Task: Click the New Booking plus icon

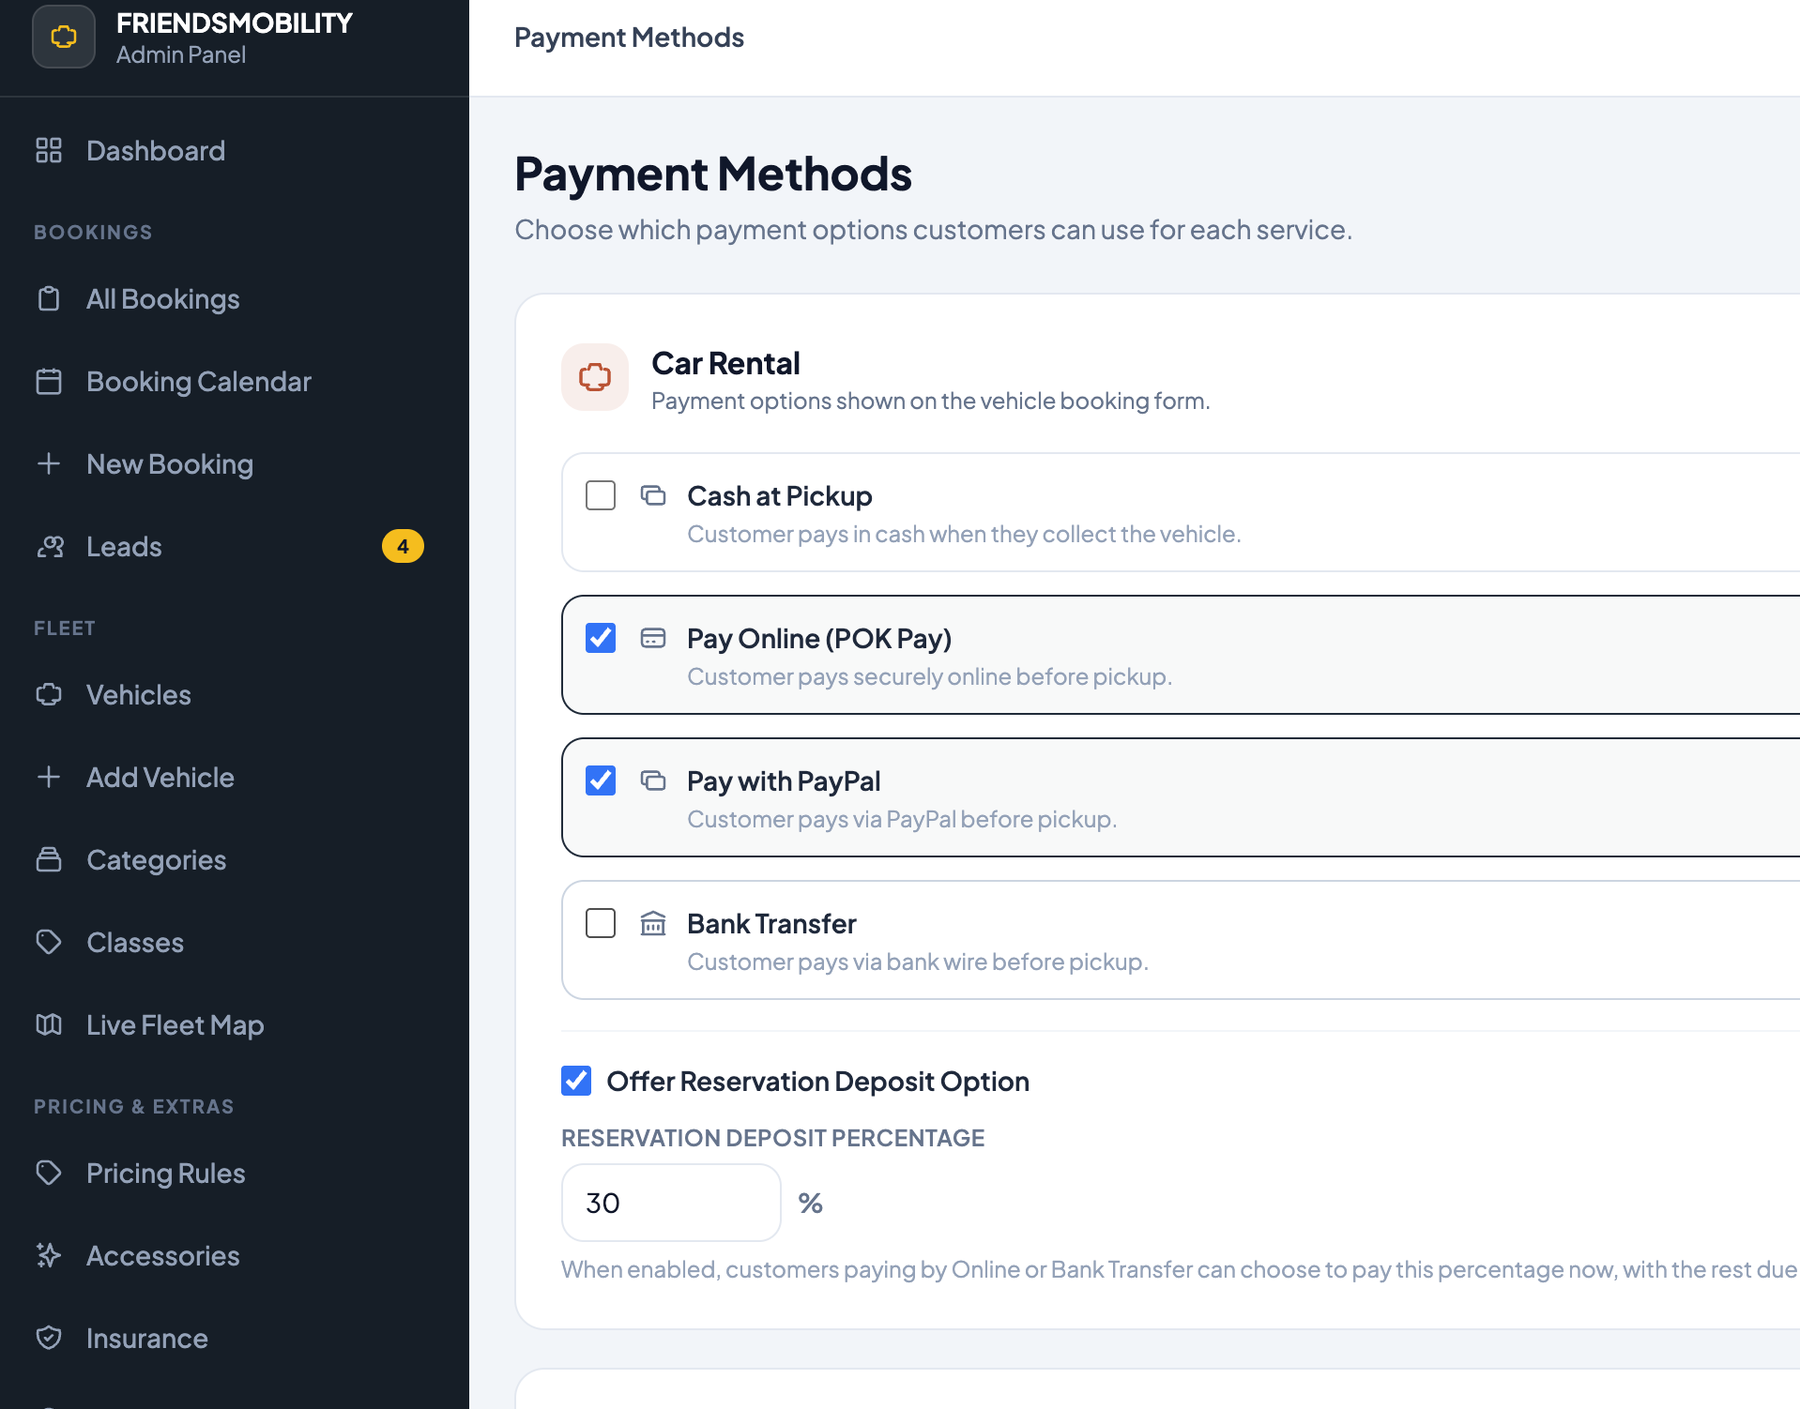Action: 49,464
